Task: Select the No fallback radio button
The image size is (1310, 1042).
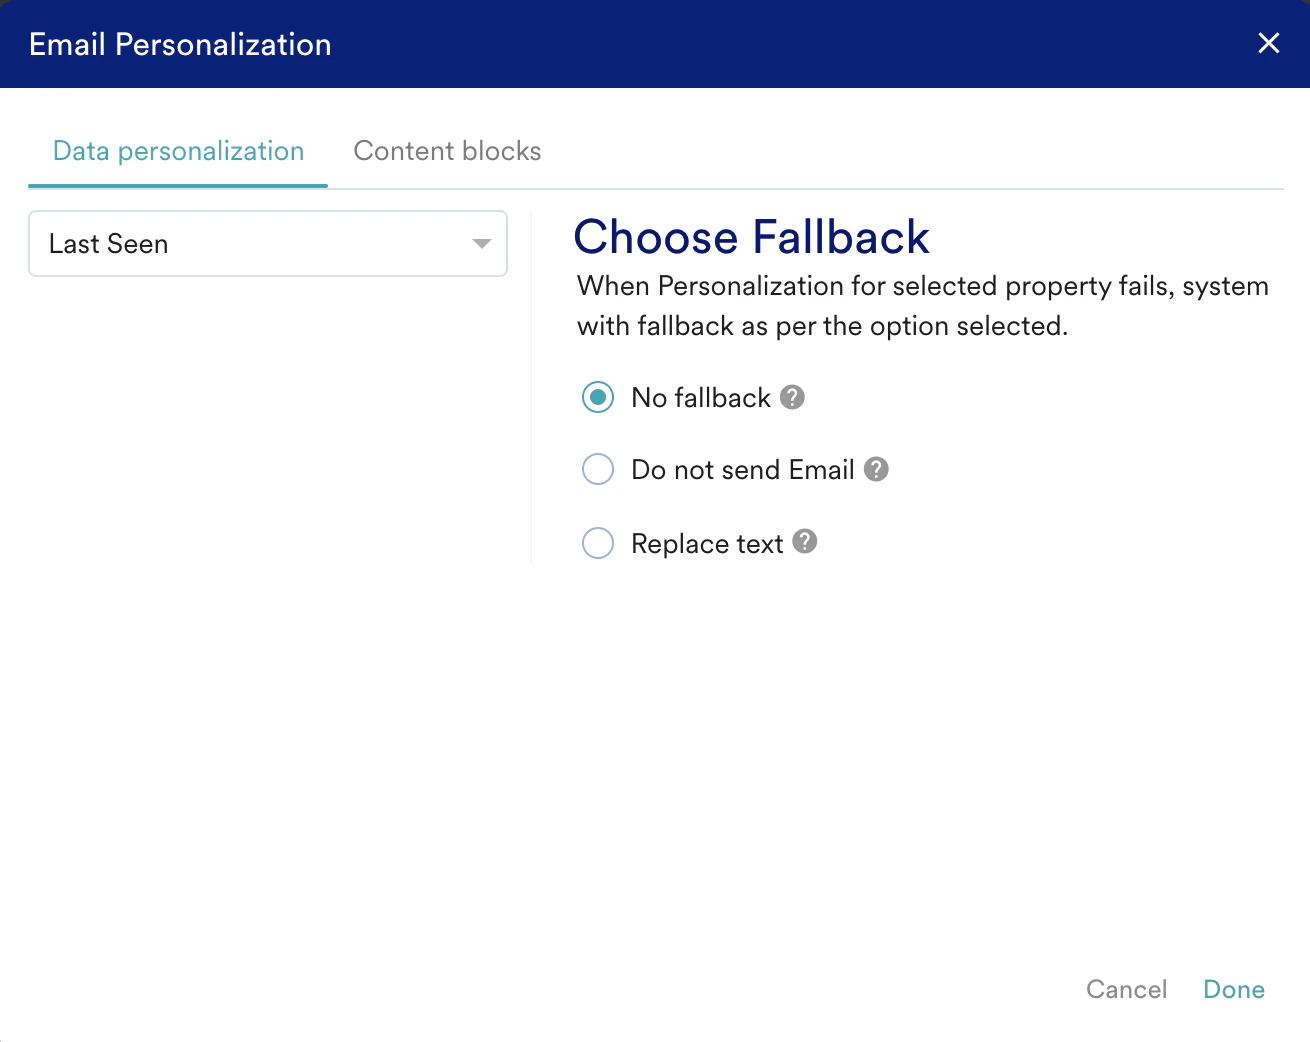Action: pyautogui.click(x=598, y=397)
